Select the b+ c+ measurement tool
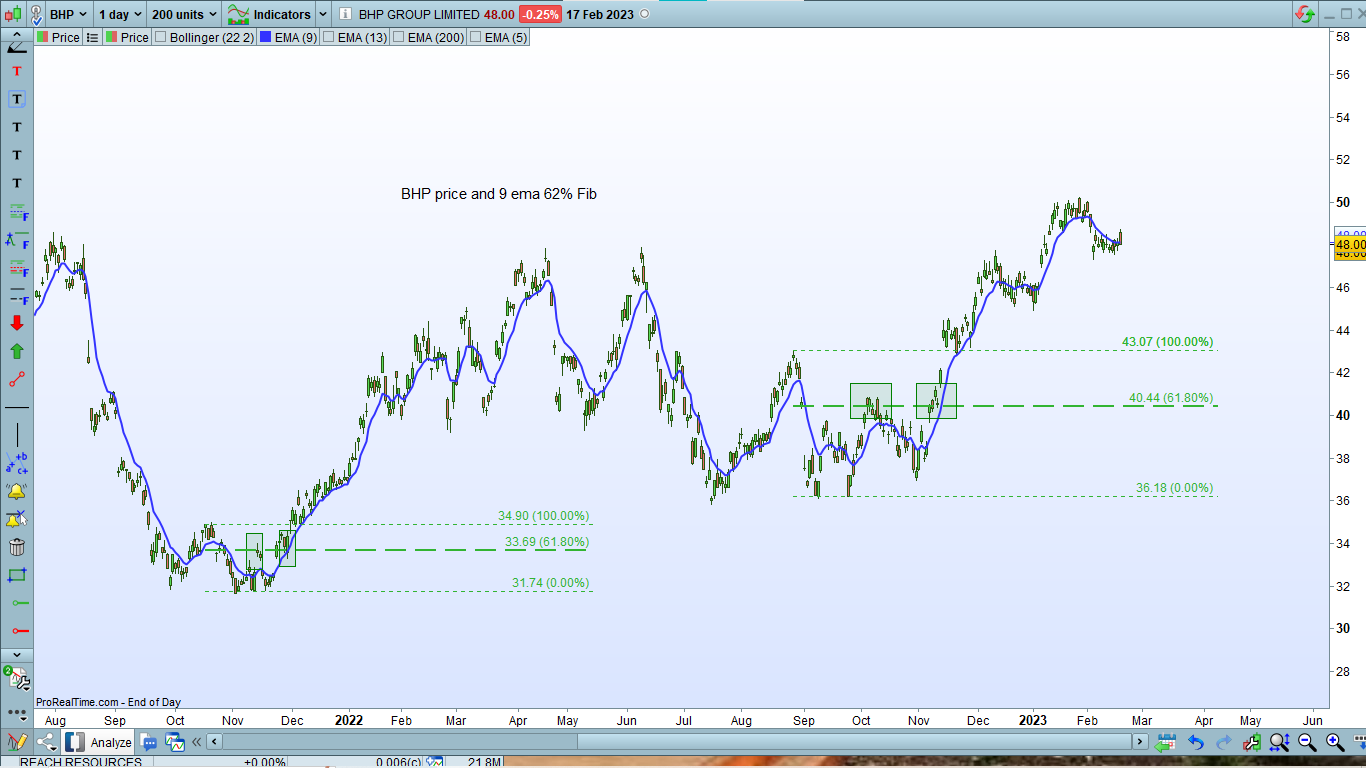This screenshot has width=1366, height=768. coord(17,463)
